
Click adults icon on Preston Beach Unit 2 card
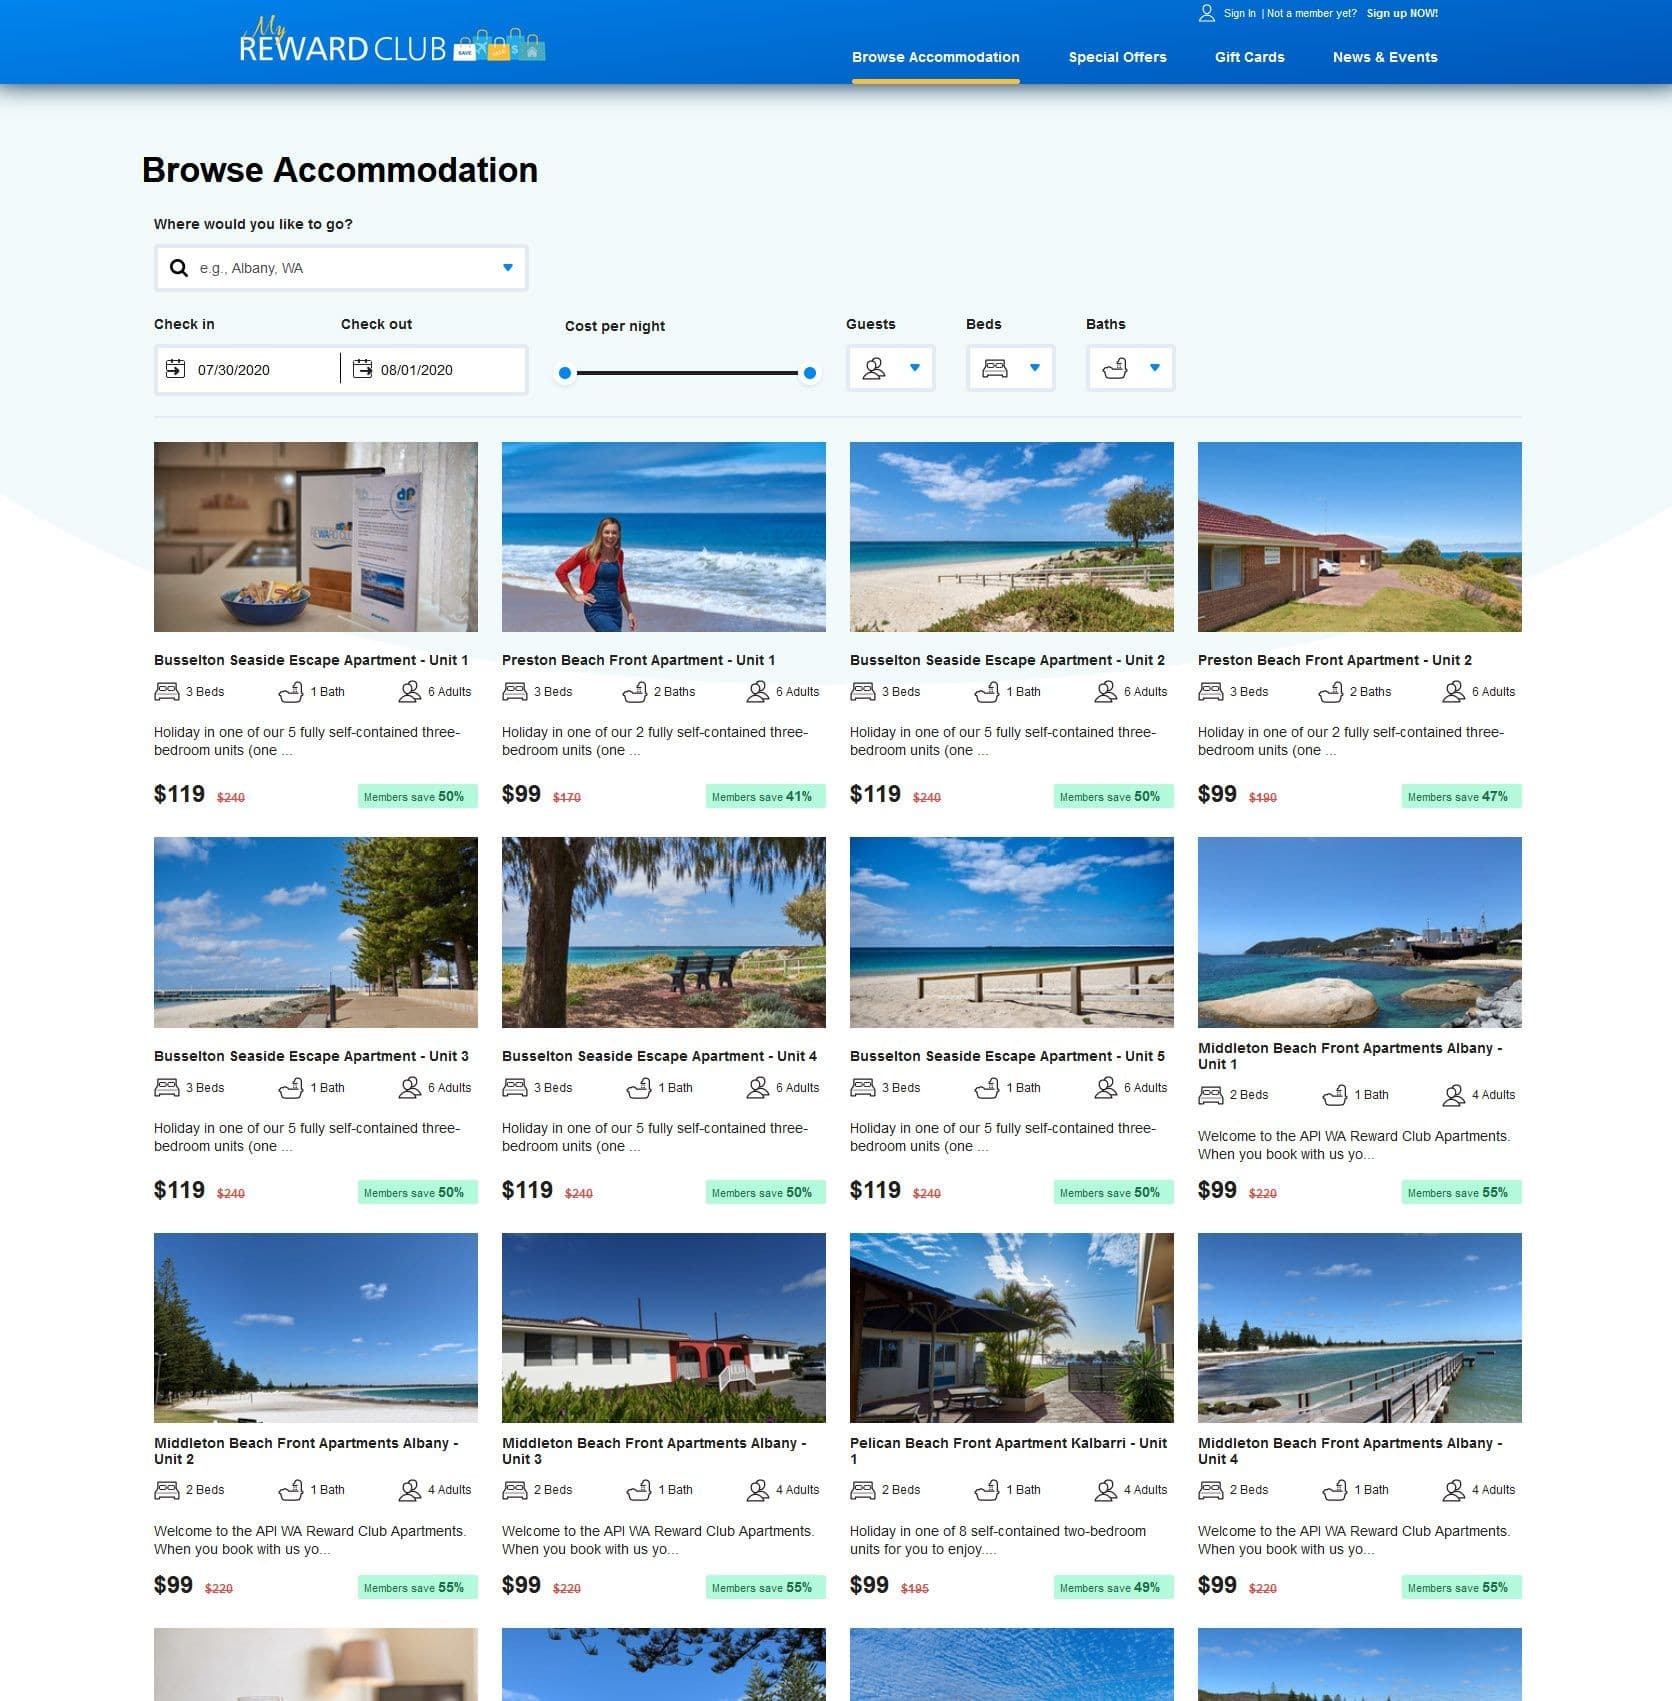(x=1454, y=691)
